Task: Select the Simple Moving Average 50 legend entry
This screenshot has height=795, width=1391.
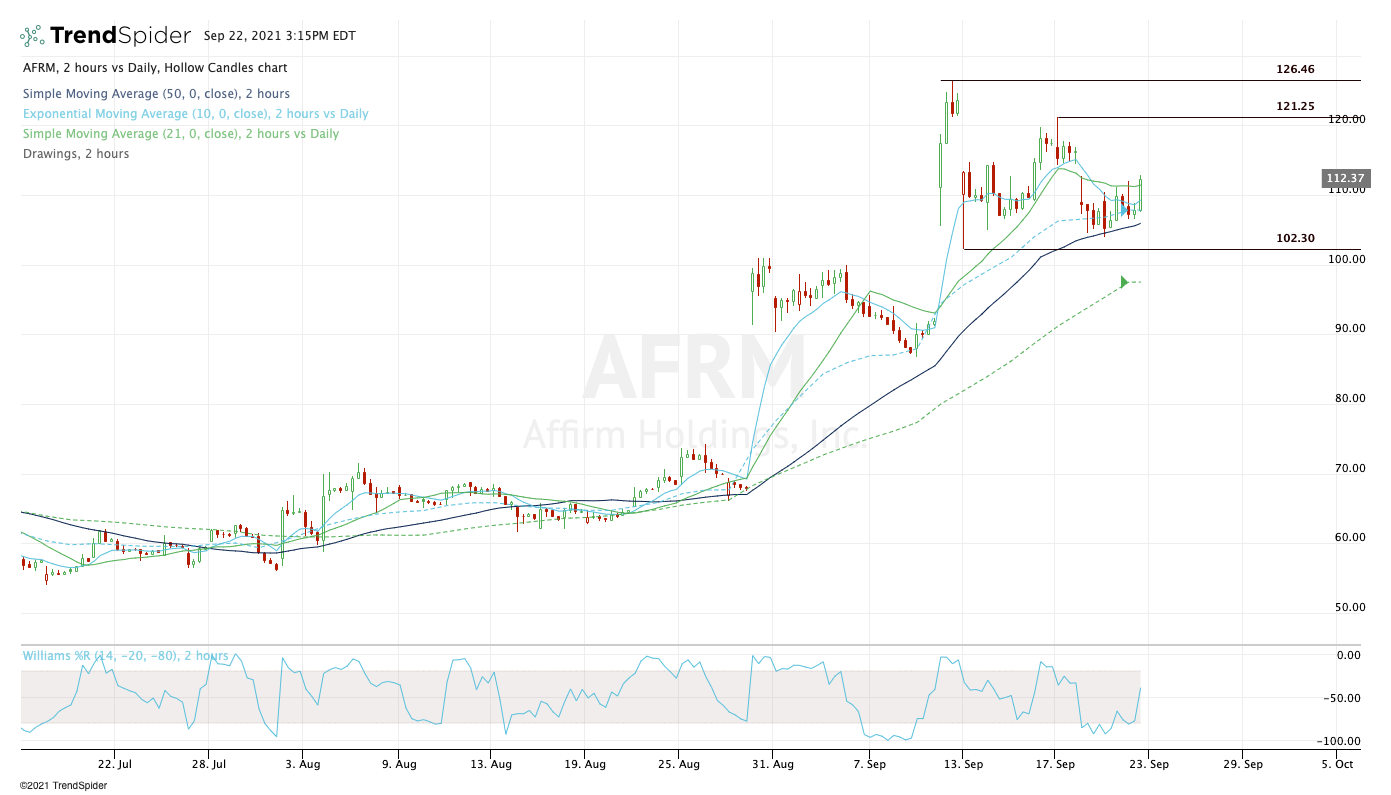Action: click(156, 94)
